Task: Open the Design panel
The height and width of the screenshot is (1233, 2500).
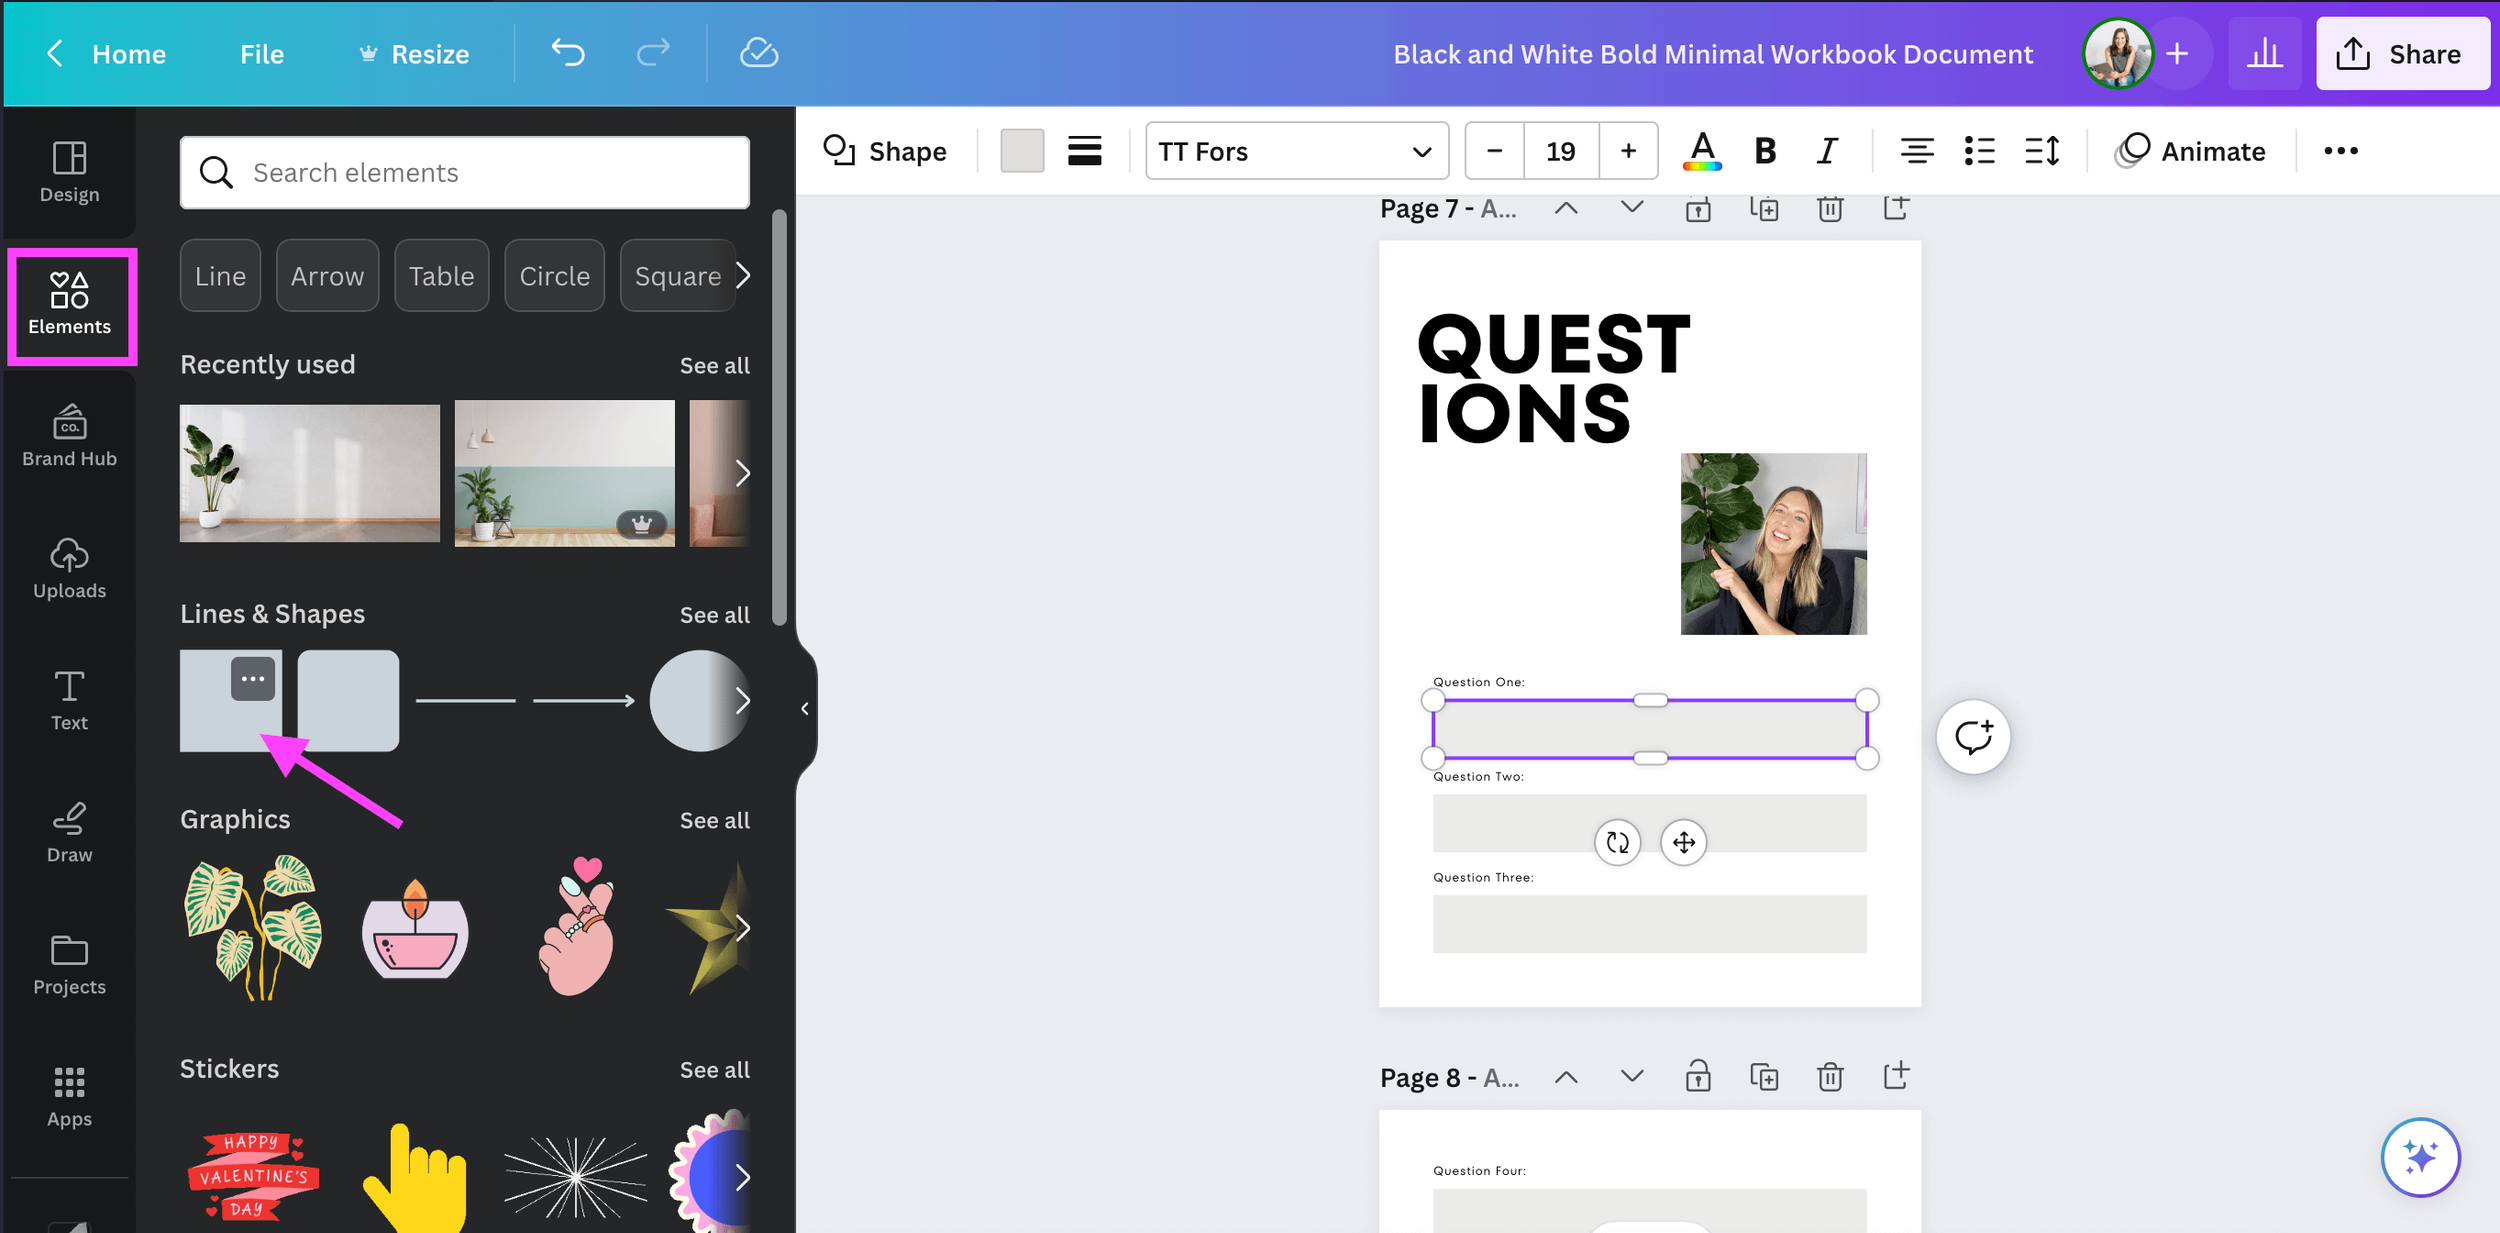Action: [x=69, y=172]
